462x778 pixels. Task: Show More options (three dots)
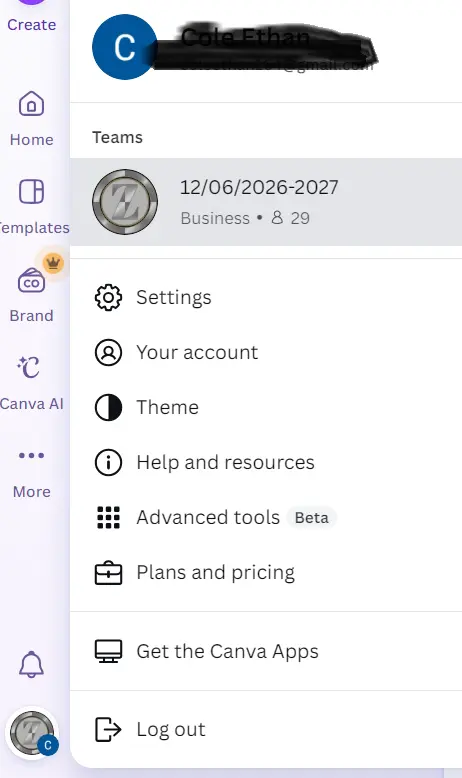[x=31, y=470]
